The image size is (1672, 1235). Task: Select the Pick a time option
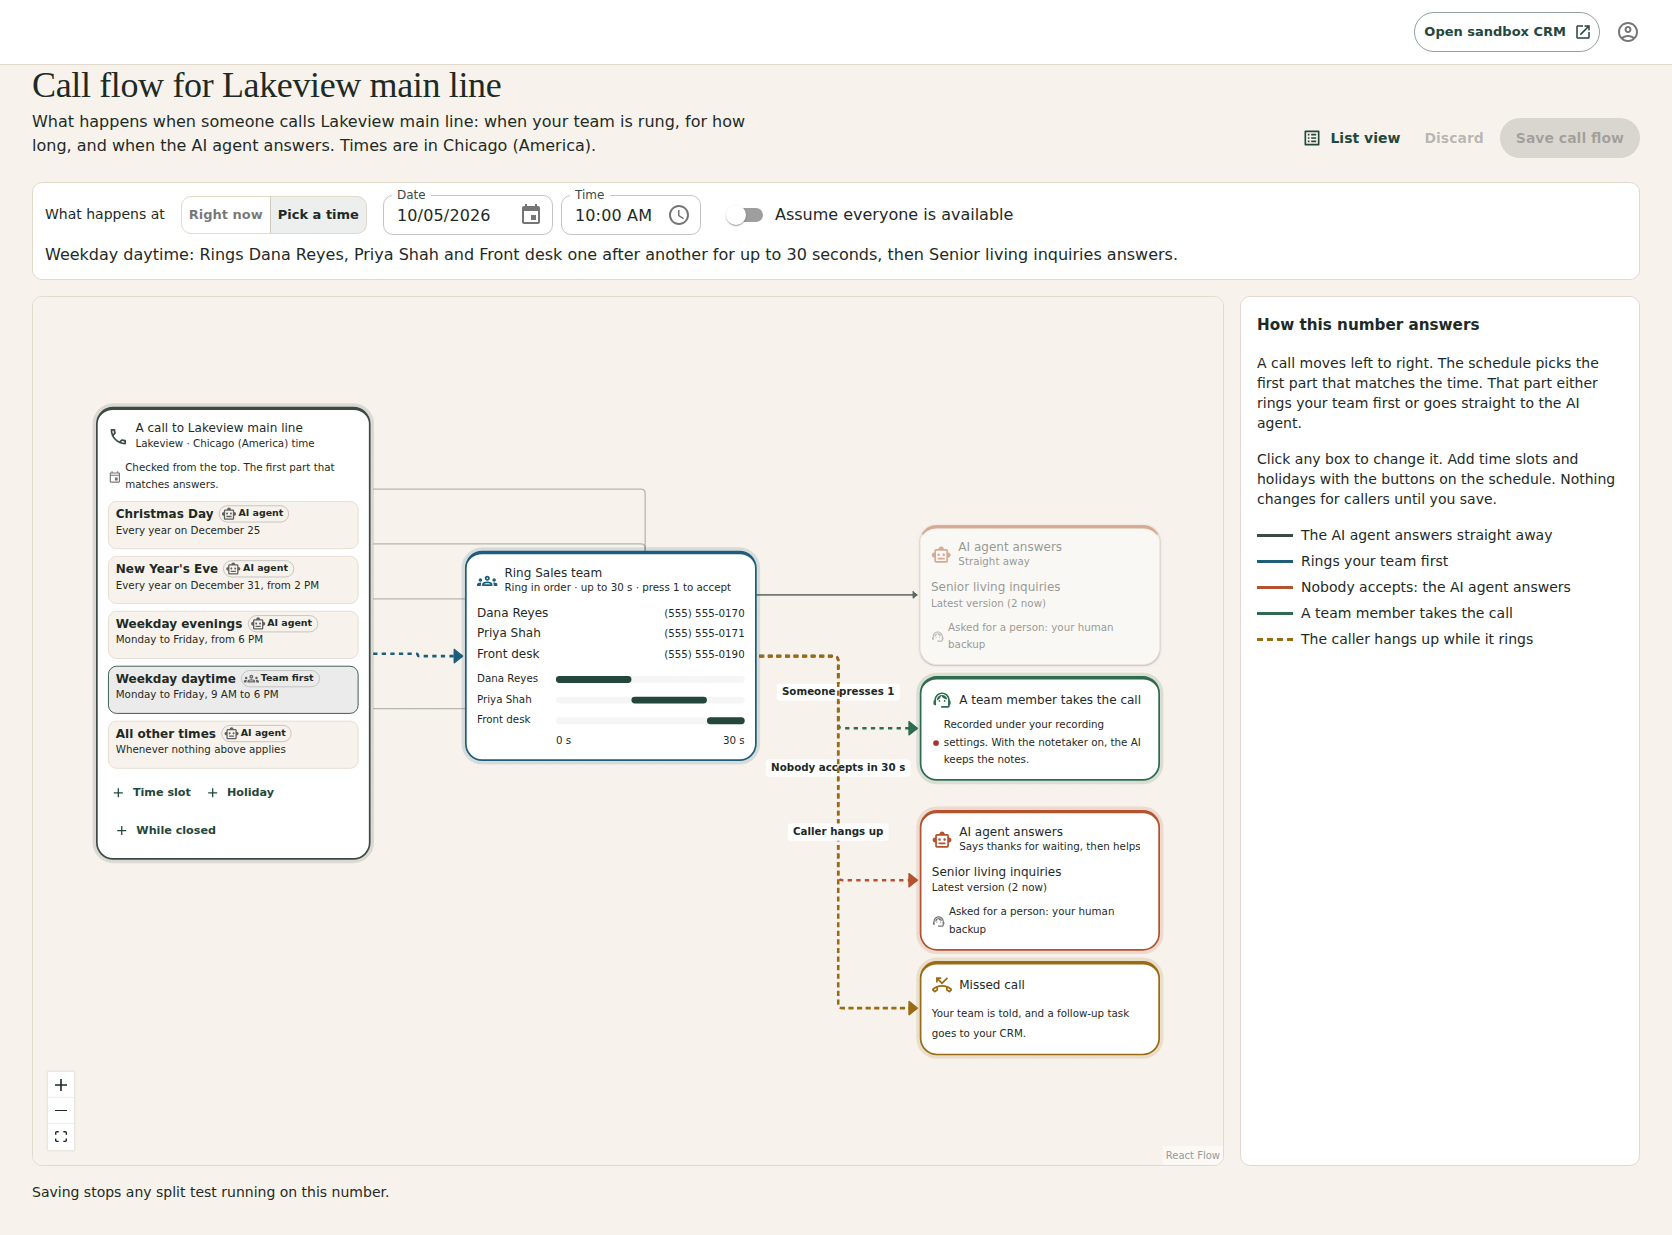pyautogui.click(x=318, y=215)
